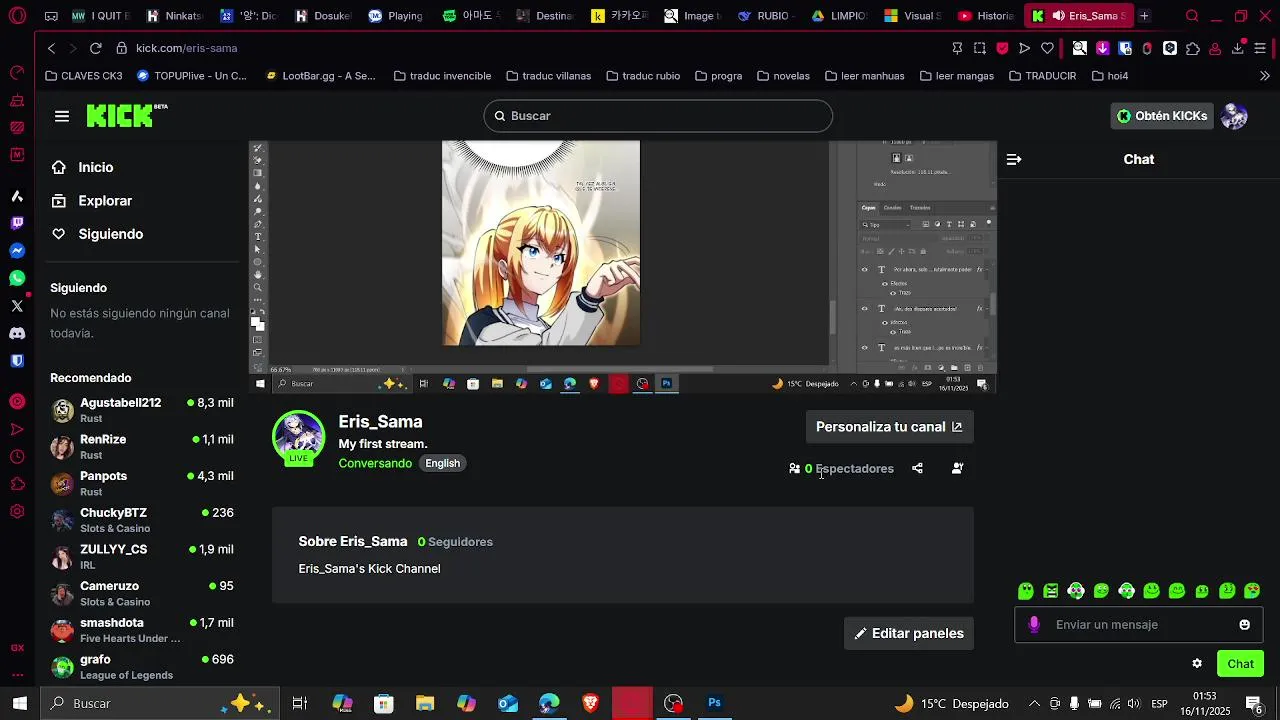The width and height of the screenshot is (1280, 720).
Task: Open a new browser tab with plus
Action: point(1144,16)
